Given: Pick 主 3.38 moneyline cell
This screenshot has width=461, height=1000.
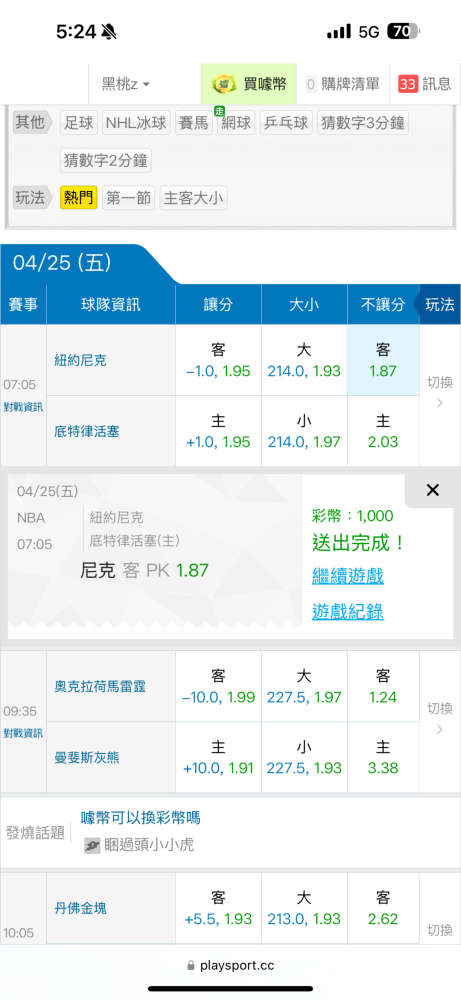Looking at the screenshot, I should pos(383,758).
